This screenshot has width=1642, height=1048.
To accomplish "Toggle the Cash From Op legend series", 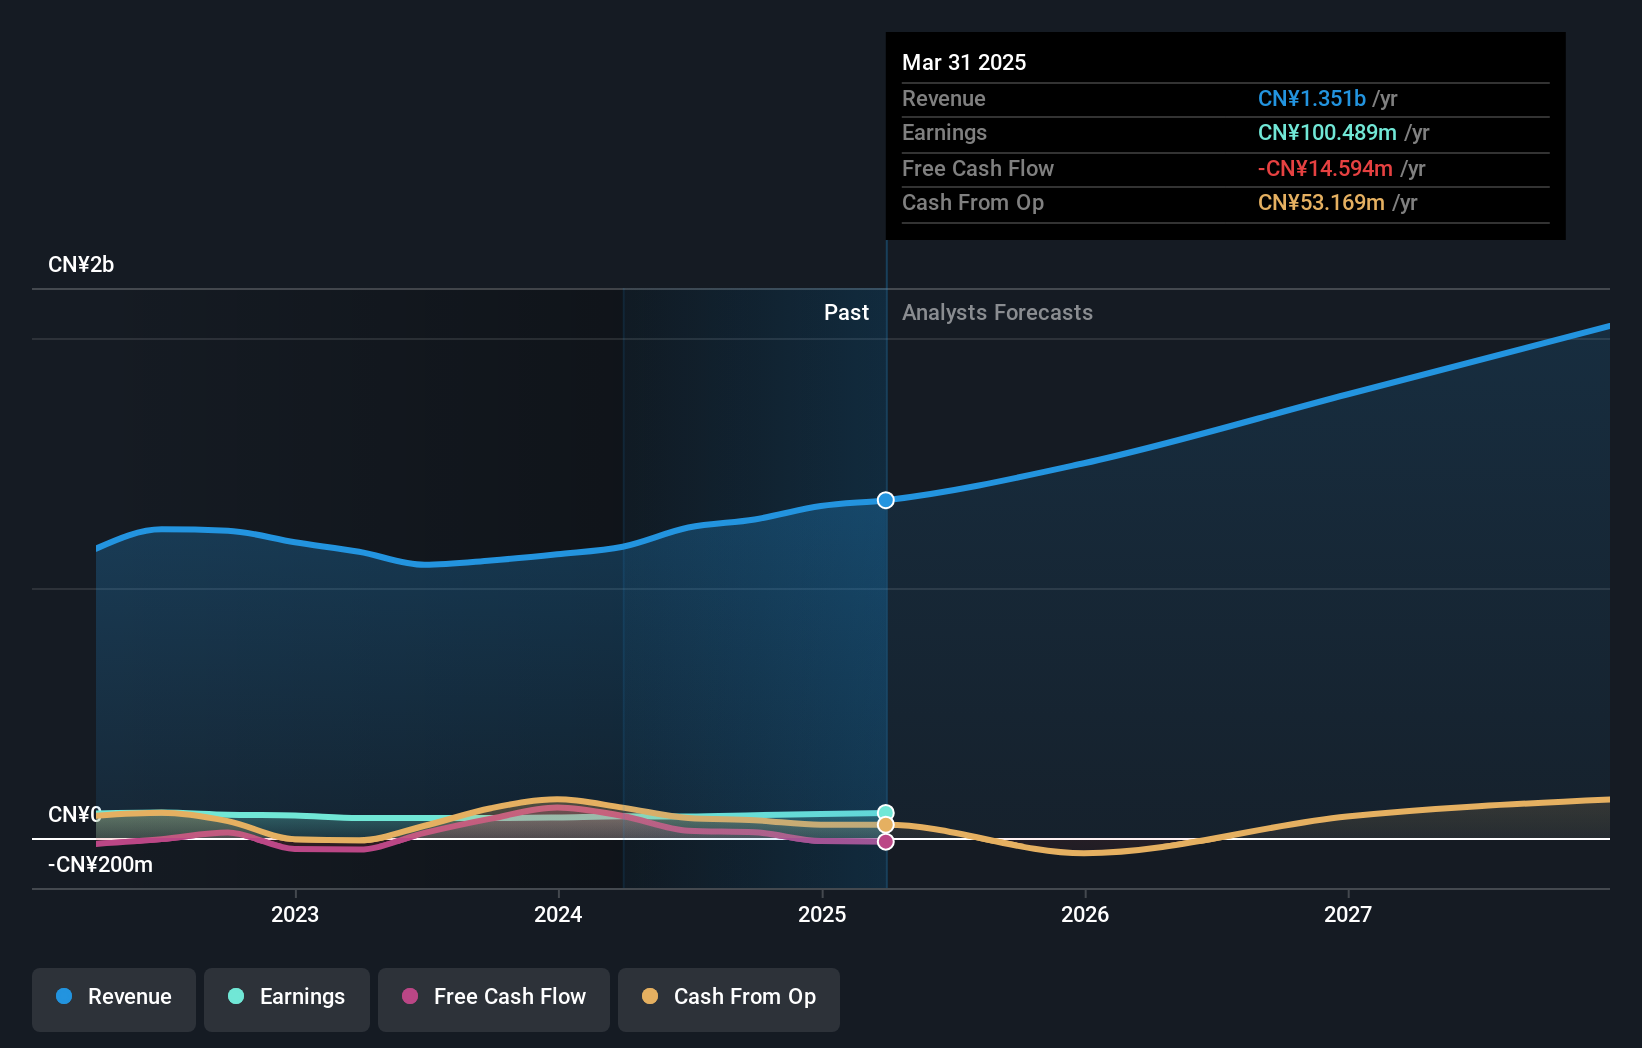I will click(729, 999).
